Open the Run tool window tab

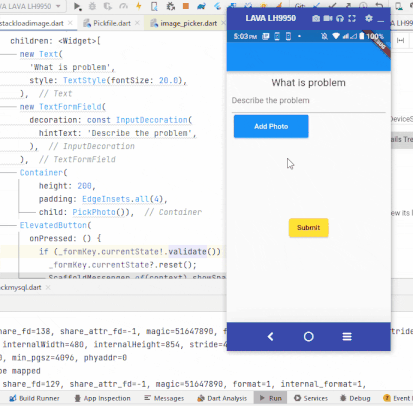[271, 398]
